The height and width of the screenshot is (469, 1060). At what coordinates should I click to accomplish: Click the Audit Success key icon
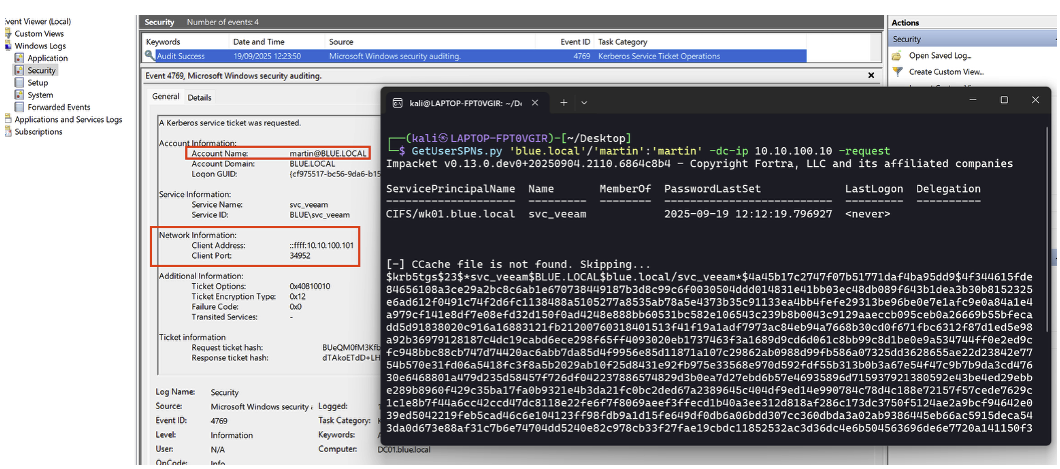149,56
